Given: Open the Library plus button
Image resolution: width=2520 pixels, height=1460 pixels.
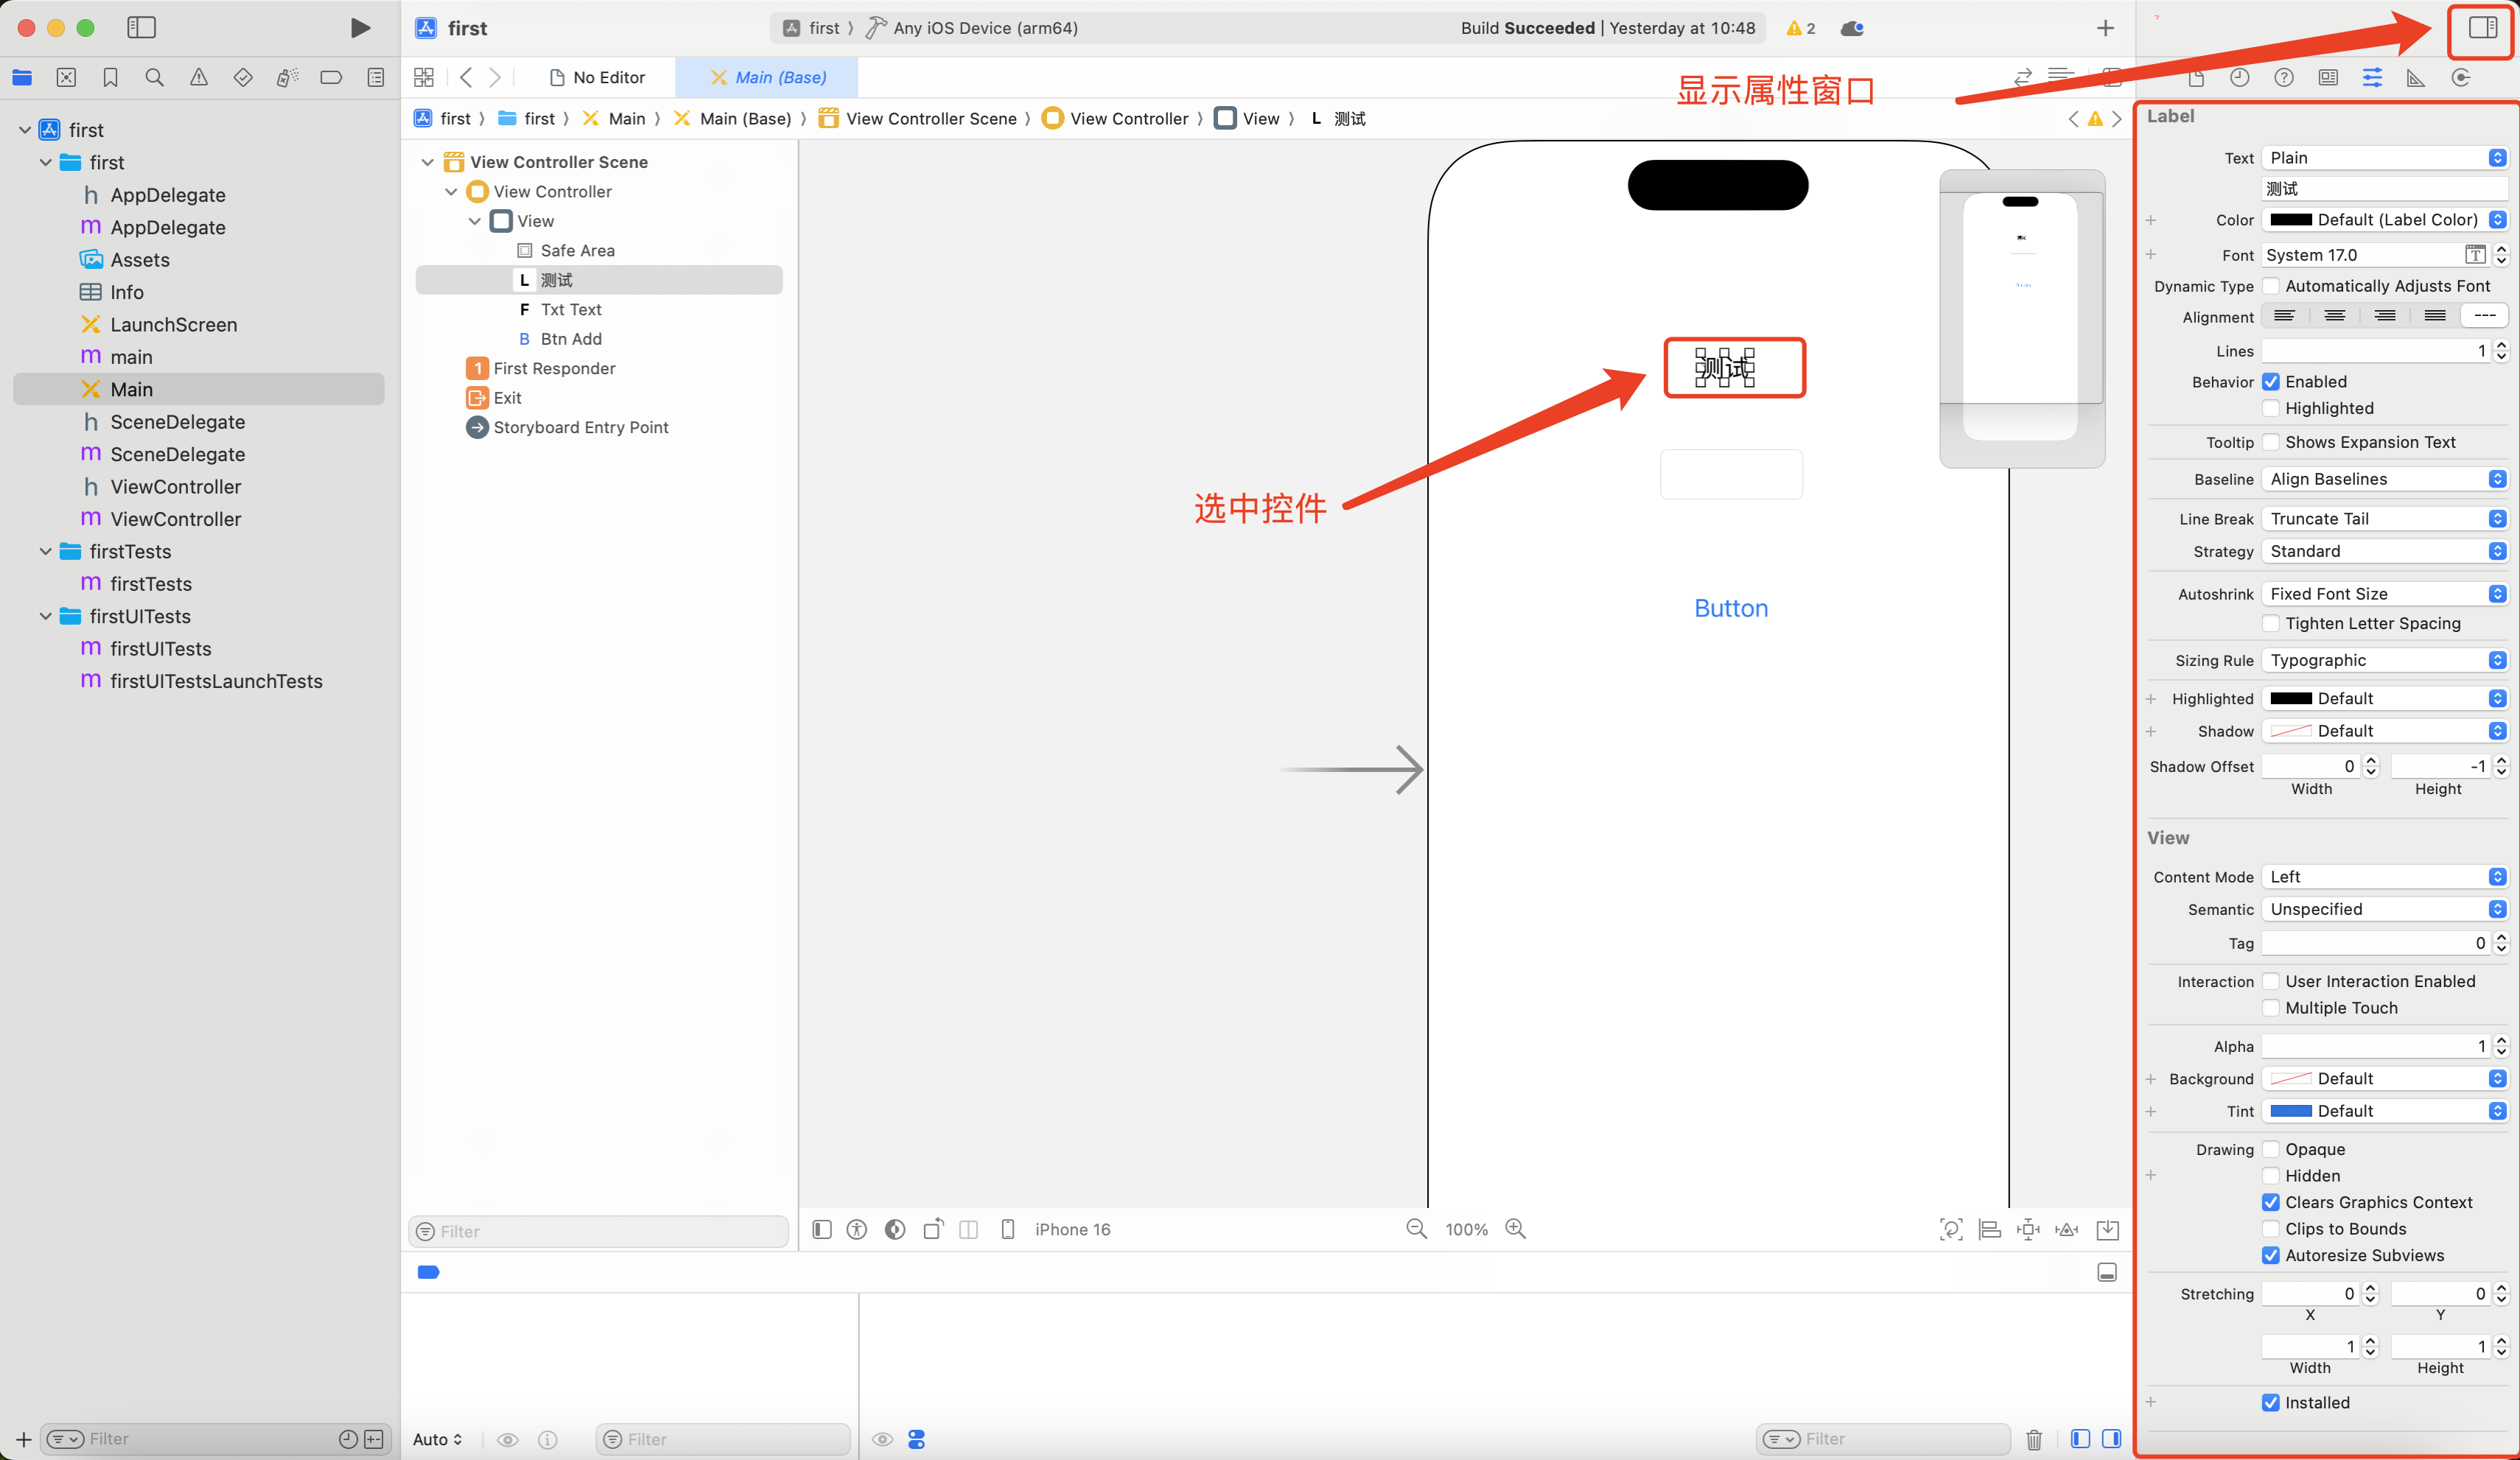Looking at the screenshot, I should click(2105, 28).
